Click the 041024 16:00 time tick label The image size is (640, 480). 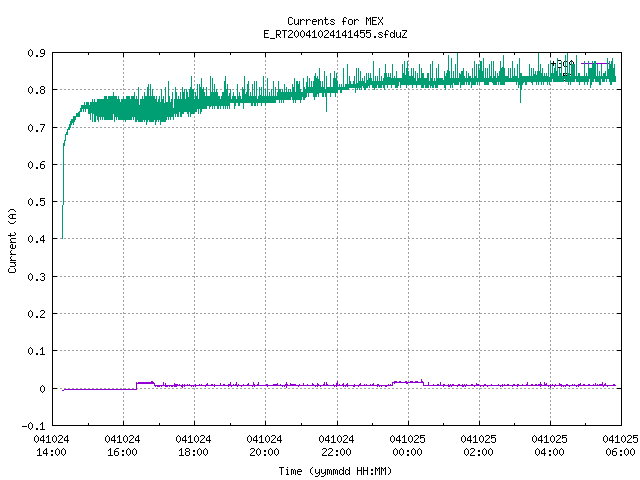tap(122, 446)
